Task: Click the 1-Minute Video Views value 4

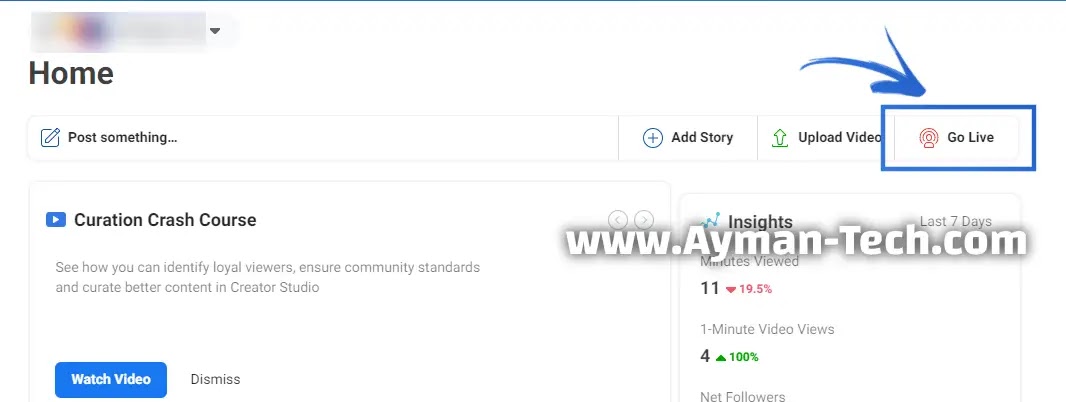Action: point(705,356)
